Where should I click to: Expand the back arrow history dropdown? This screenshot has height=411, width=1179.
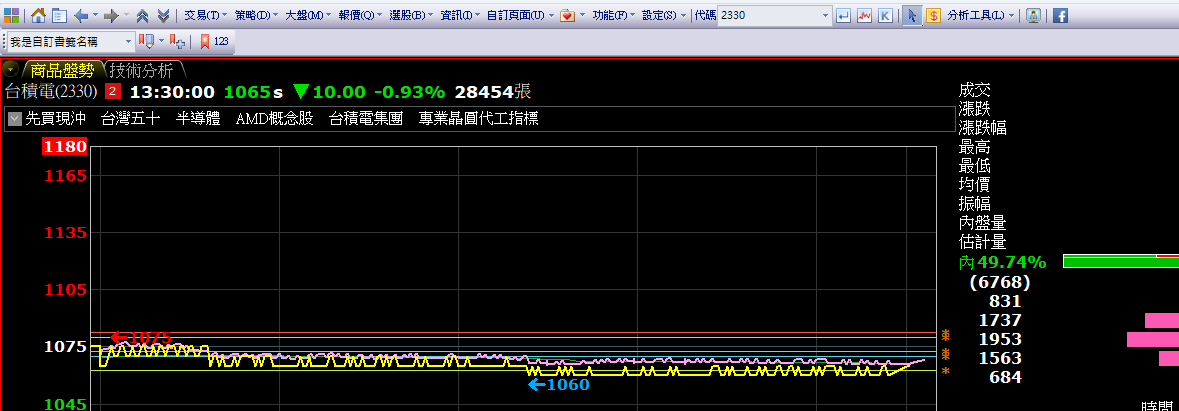coord(95,15)
